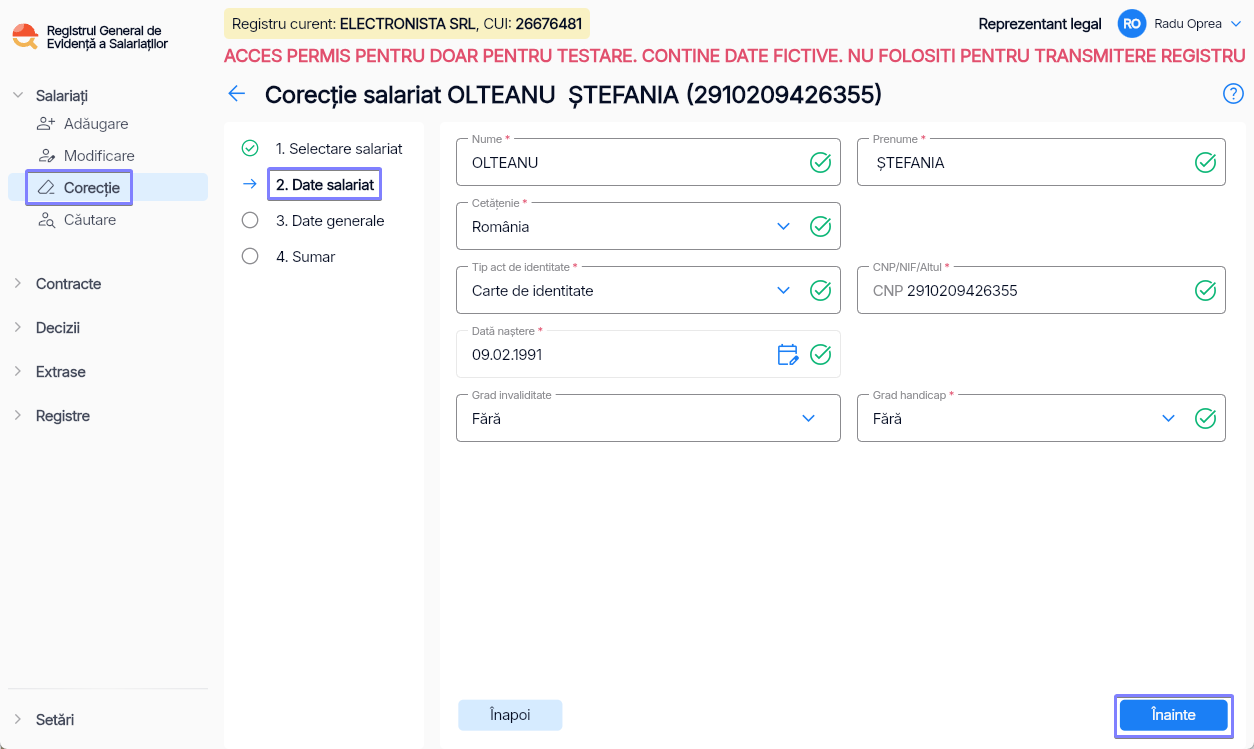Open the Cetățenie dropdown
Image resolution: width=1254 pixels, height=749 pixels.
(784, 226)
